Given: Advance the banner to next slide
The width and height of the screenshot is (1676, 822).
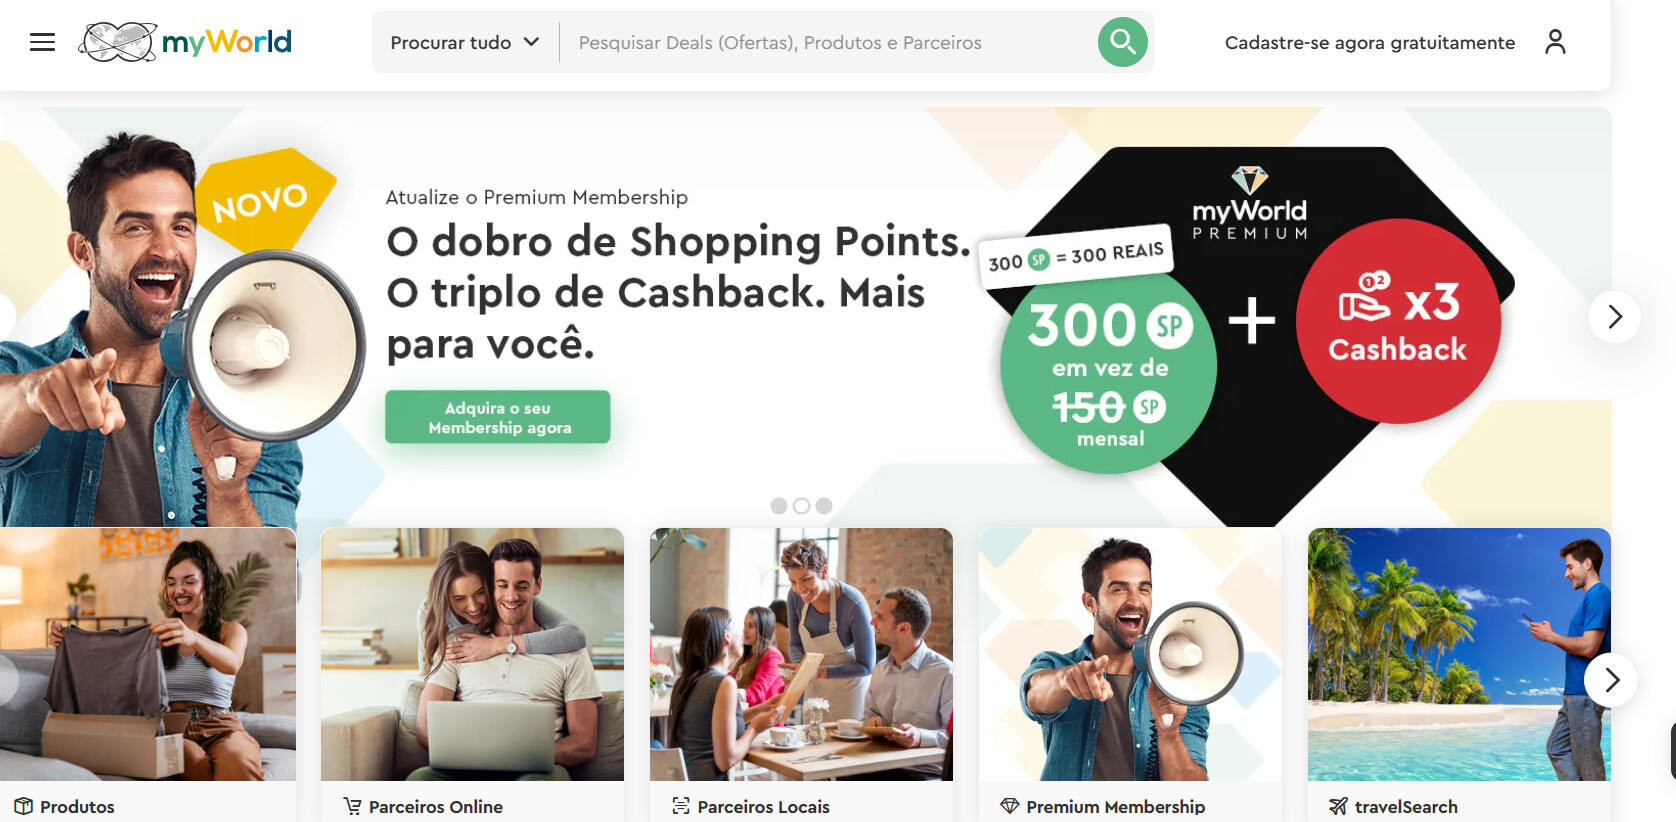Looking at the screenshot, I should (x=1614, y=317).
